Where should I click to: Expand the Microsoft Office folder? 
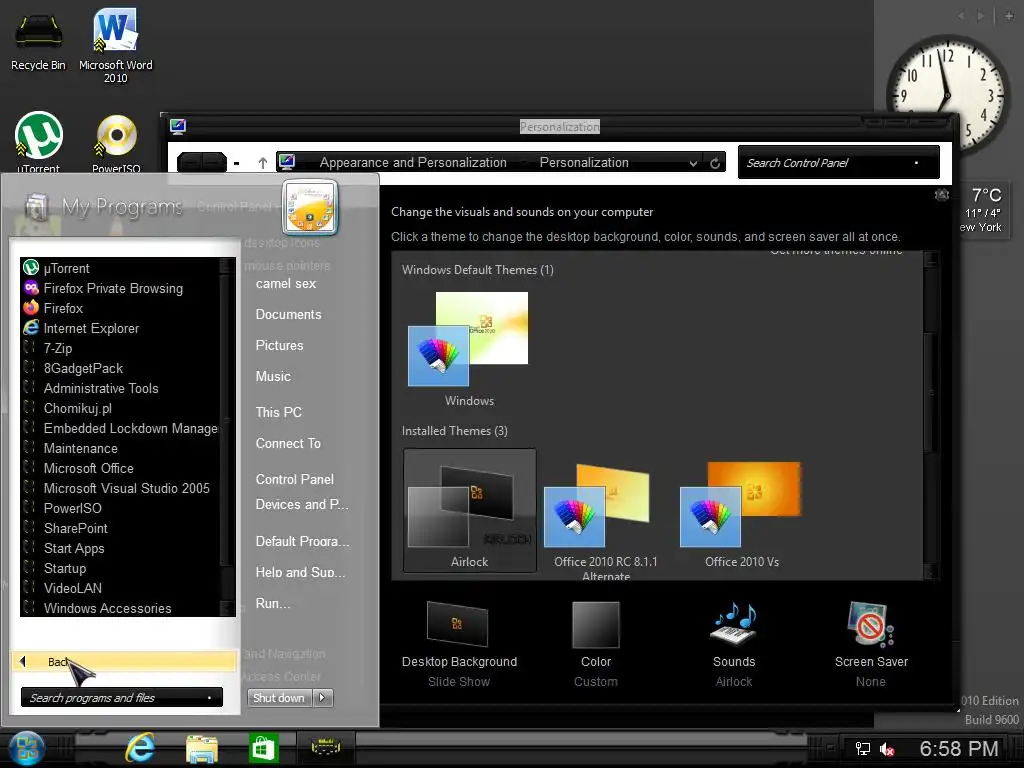tap(121, 468)
